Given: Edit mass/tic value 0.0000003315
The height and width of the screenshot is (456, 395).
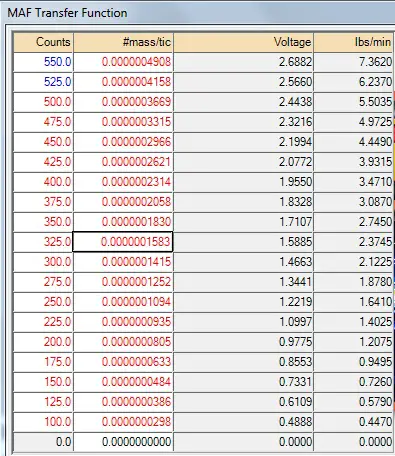Looking at the screenshot, I should (x=123, y=122).
